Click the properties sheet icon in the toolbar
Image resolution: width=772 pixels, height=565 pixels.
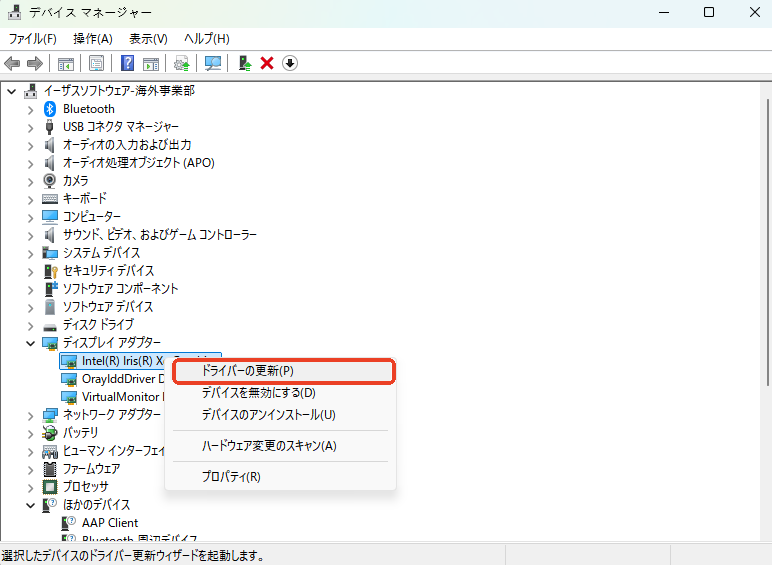[96, 63]
